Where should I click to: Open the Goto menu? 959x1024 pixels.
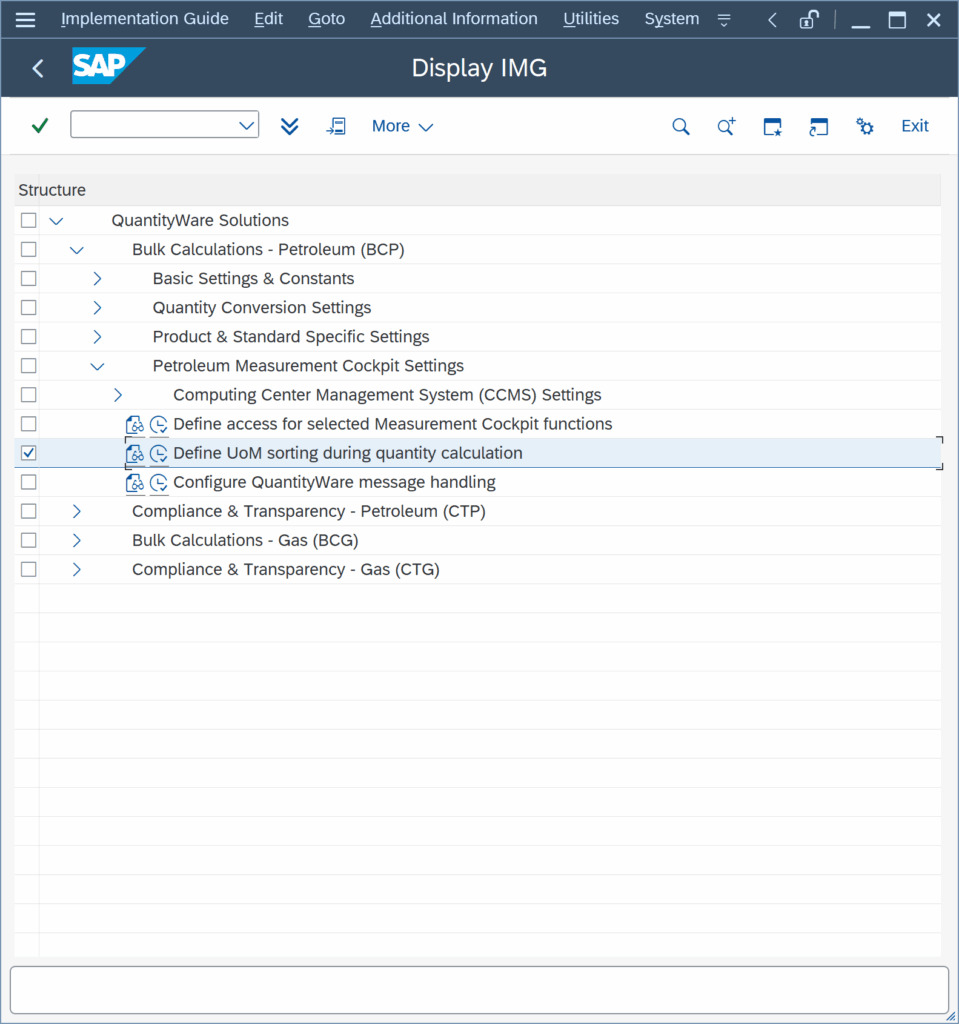[x=327, y=19]
